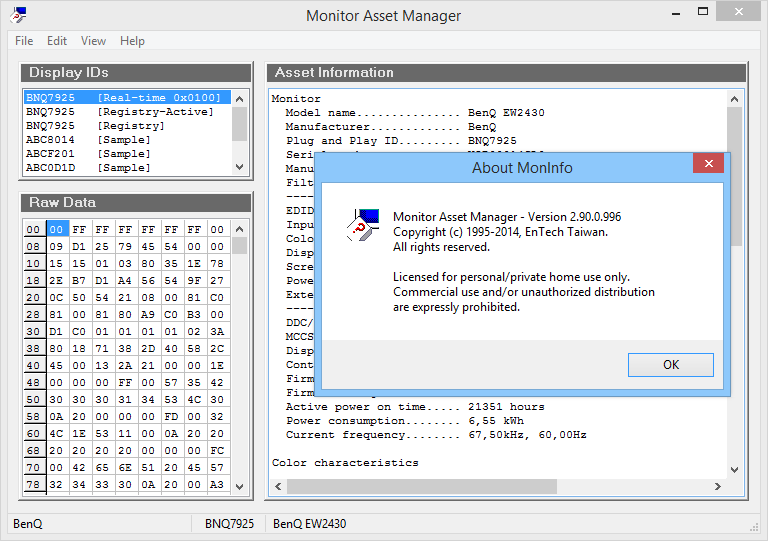Click row header 18 in Raw Data
This screenshot has height=541, width=768.
tap(33, 281)
